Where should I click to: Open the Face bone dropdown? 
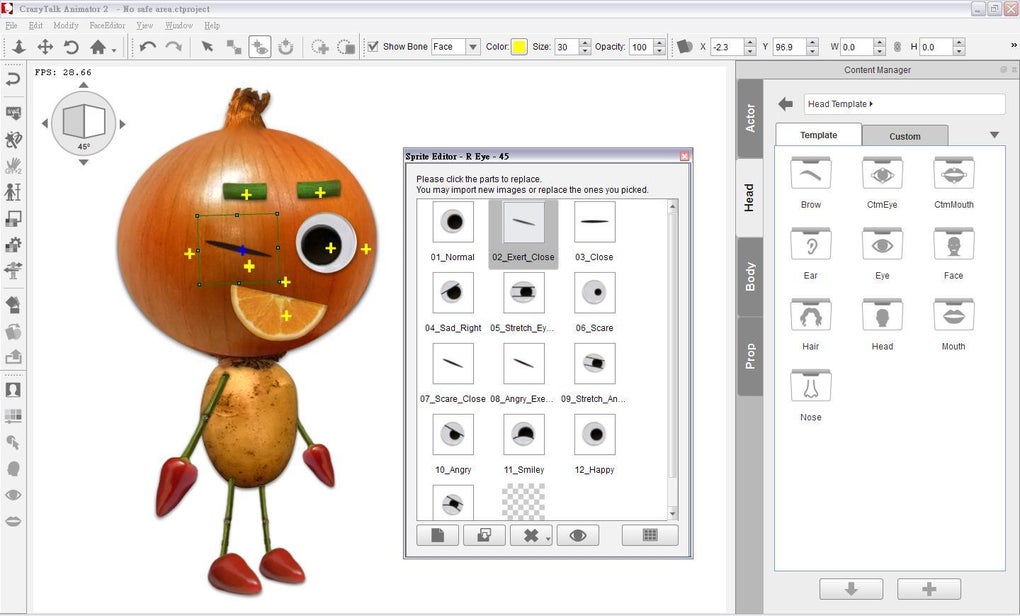coord(472,47)
